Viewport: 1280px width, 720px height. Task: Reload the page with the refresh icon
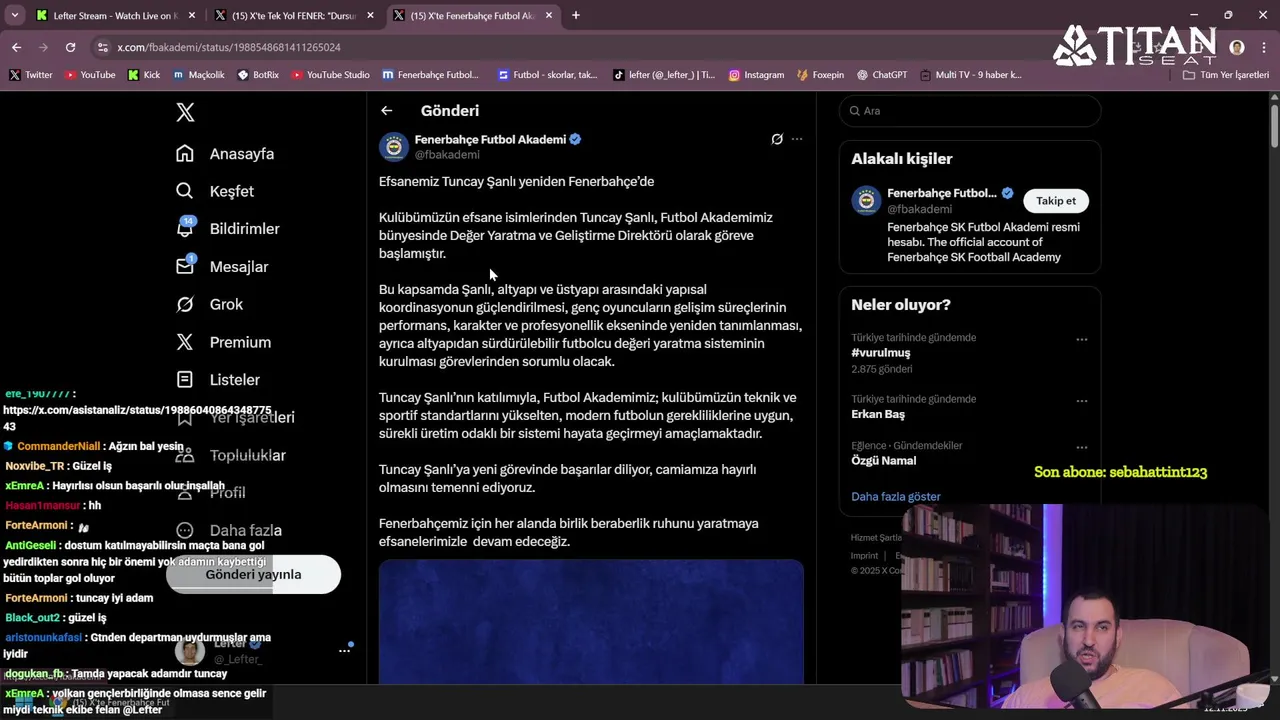pos(70,47)
